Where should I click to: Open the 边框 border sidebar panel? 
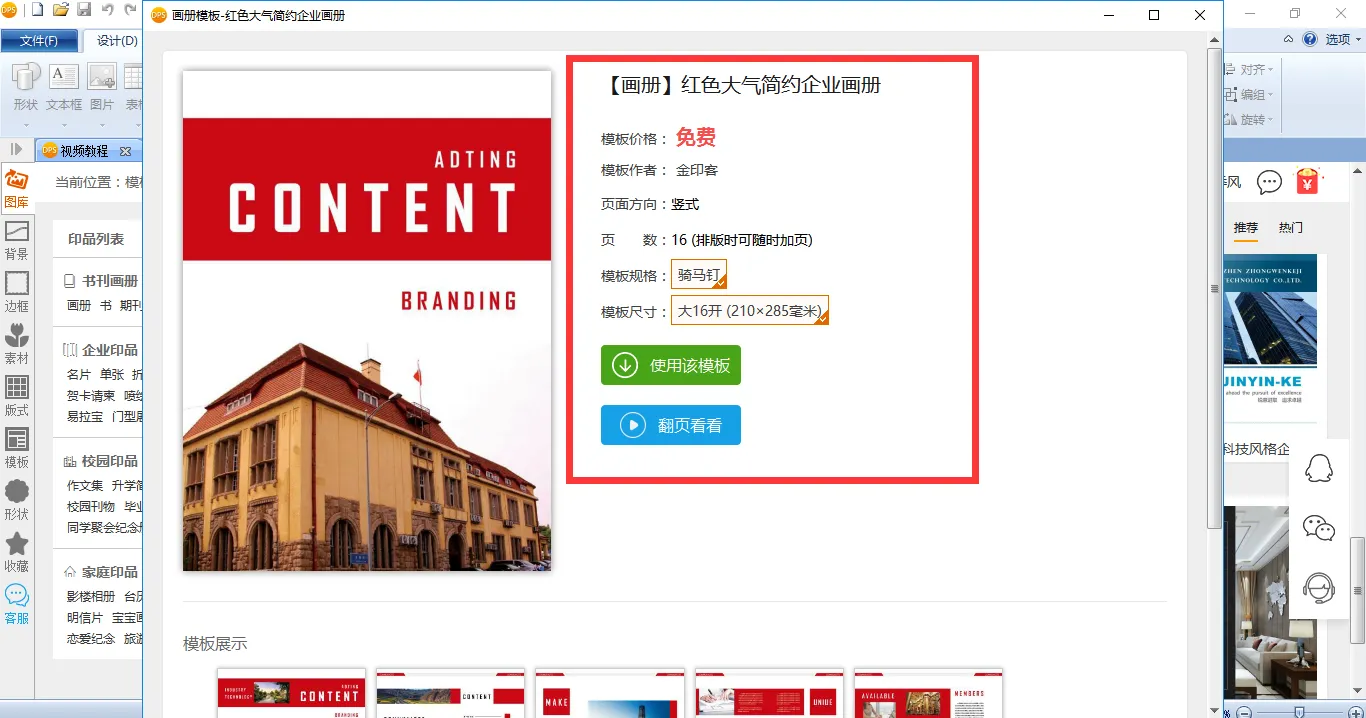(16, 294)
